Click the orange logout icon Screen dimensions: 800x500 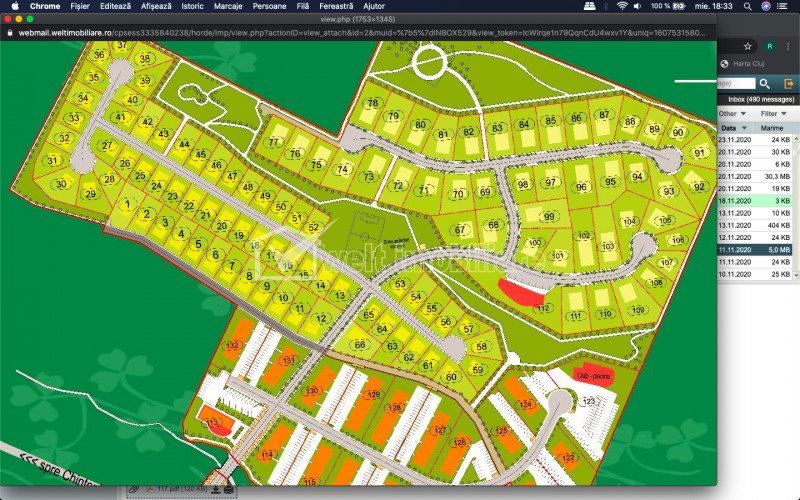click(789, 84)
